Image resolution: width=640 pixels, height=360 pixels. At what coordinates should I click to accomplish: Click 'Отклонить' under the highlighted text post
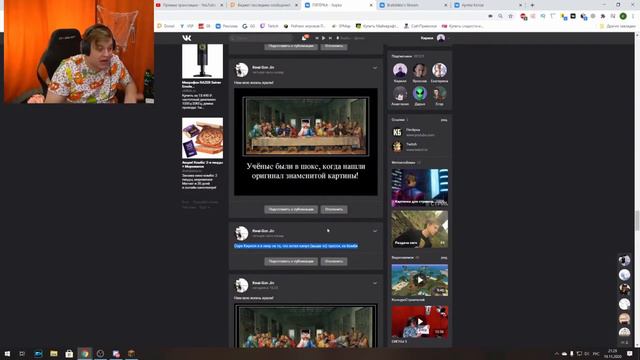pyautogui.click(x=334, y=261)
